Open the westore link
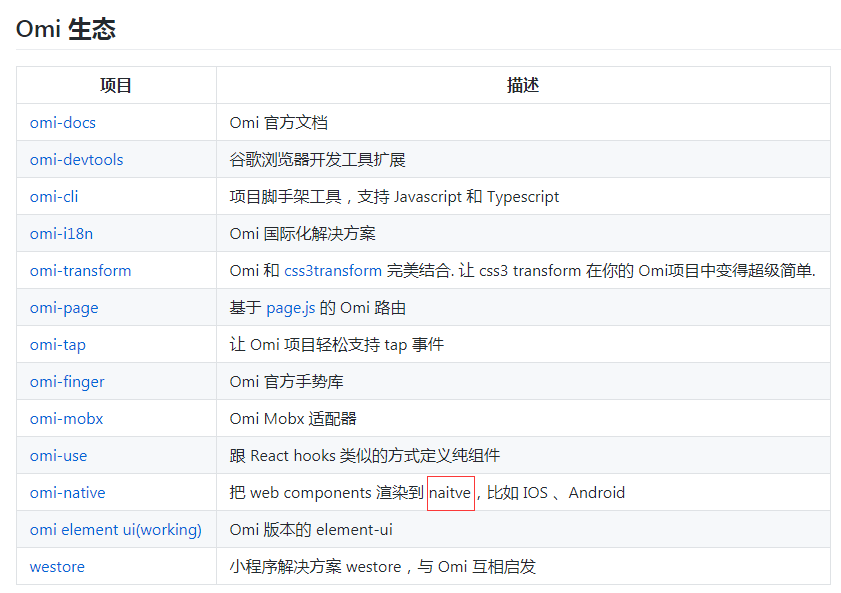Screen dimensions: 841x593 pyautogui.click(x=57, y=567)
